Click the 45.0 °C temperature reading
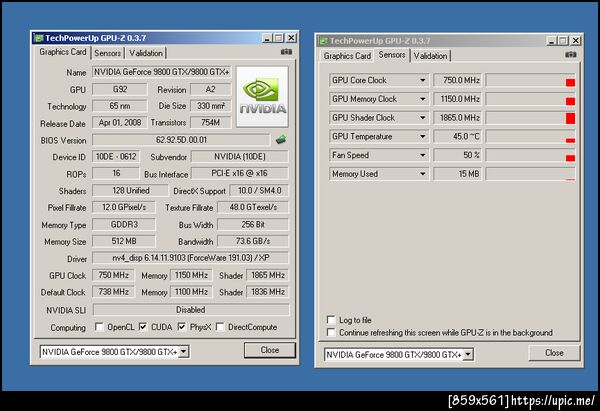Image resolution: width=600 pixels, height=411 pixels. [458, 137]
